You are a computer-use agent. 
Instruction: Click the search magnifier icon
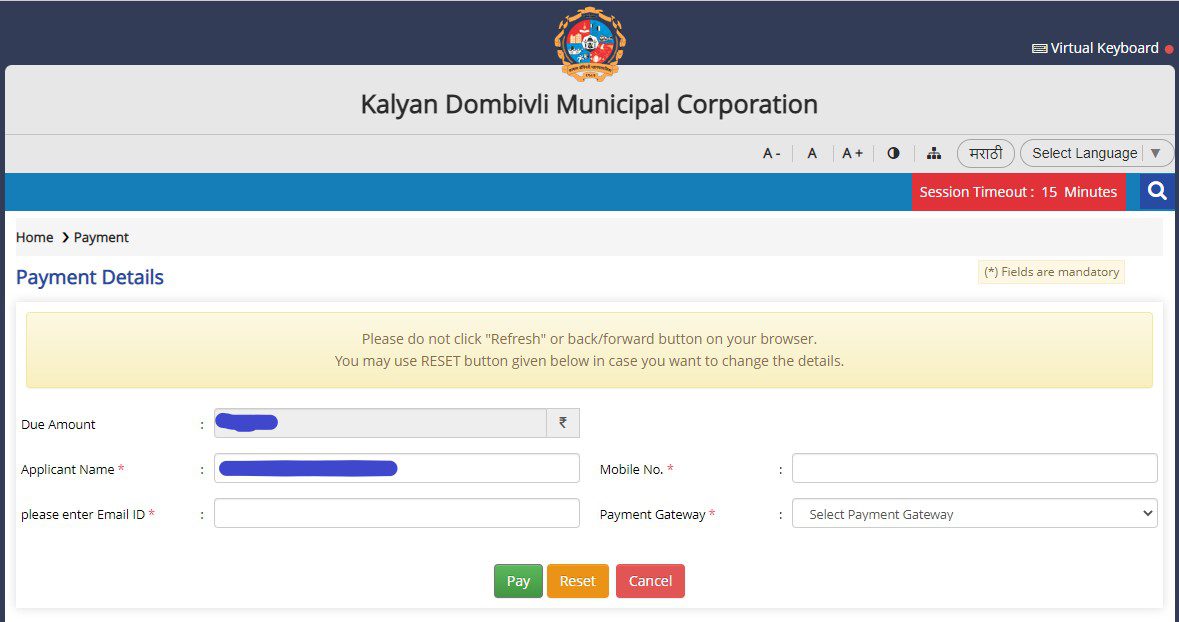tap(1157, 191)
